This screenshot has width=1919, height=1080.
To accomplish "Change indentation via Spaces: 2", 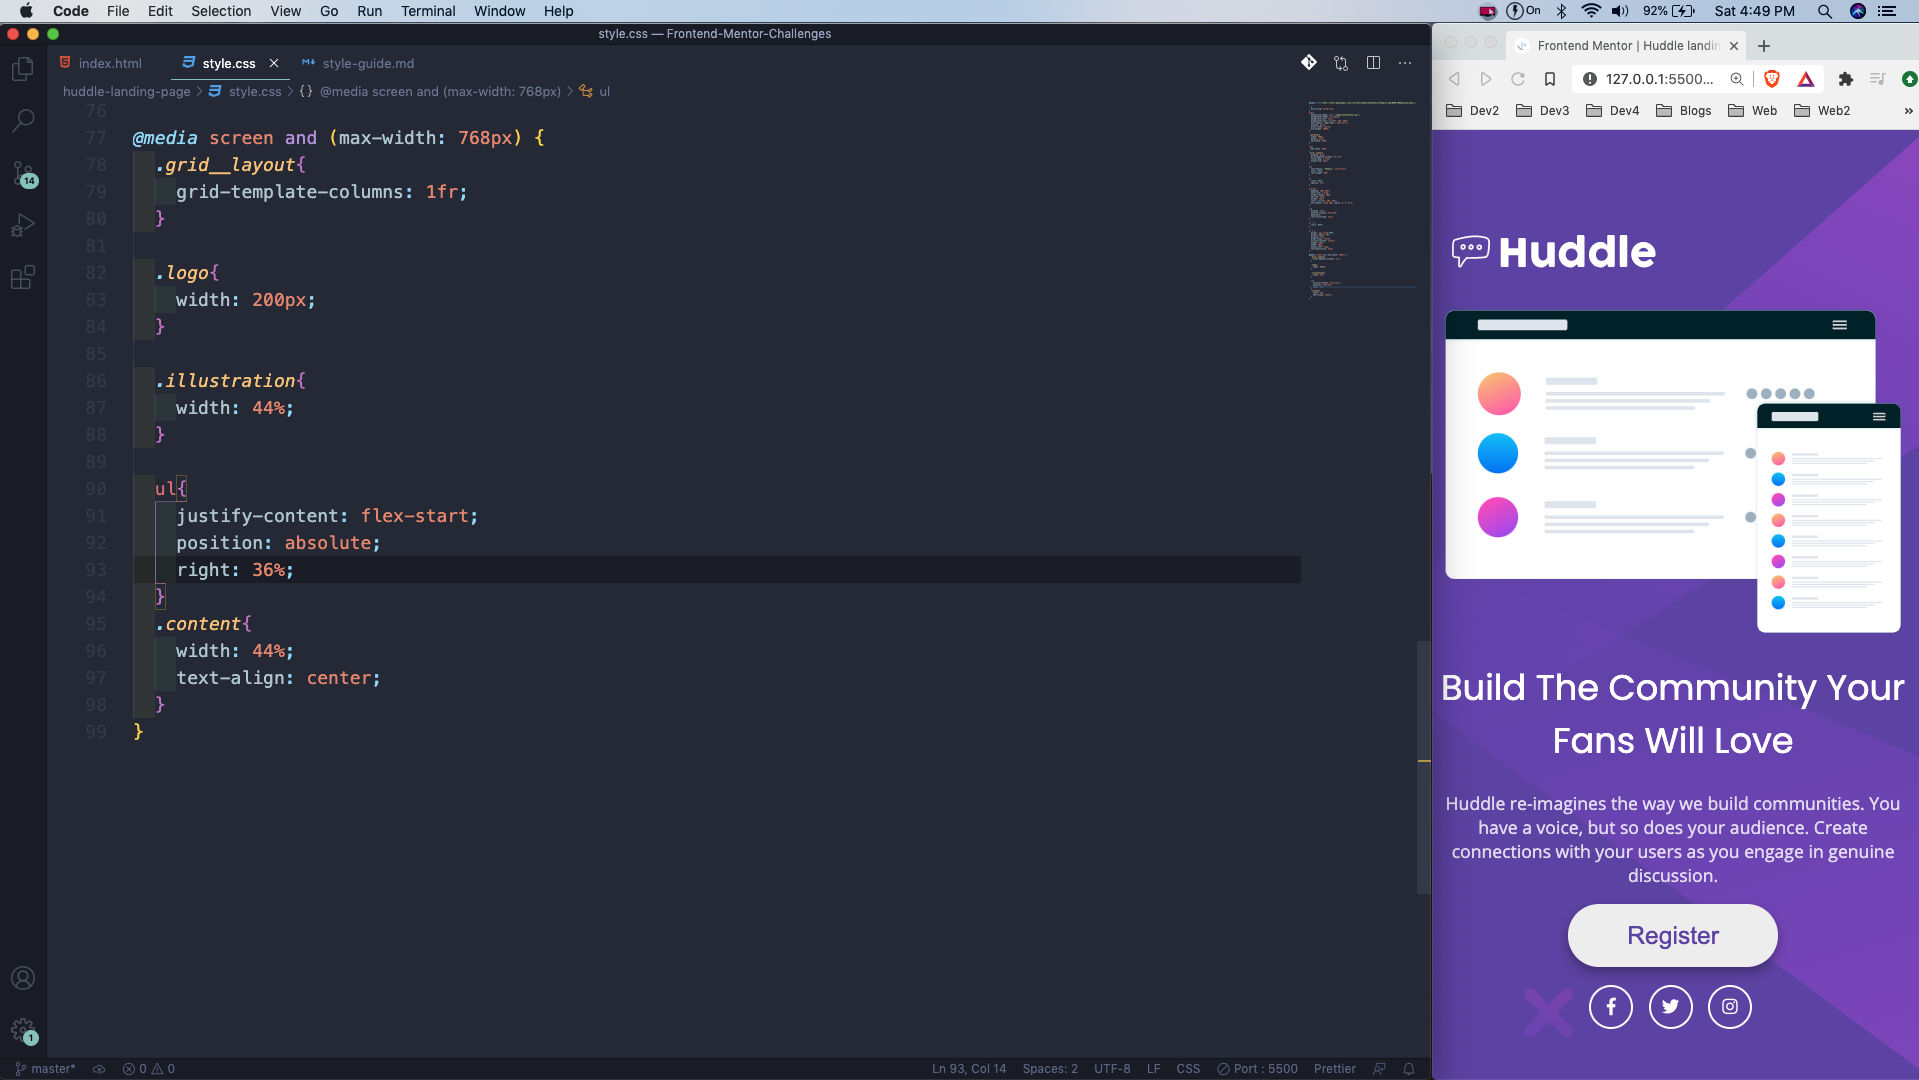I will [1050, 1068].
